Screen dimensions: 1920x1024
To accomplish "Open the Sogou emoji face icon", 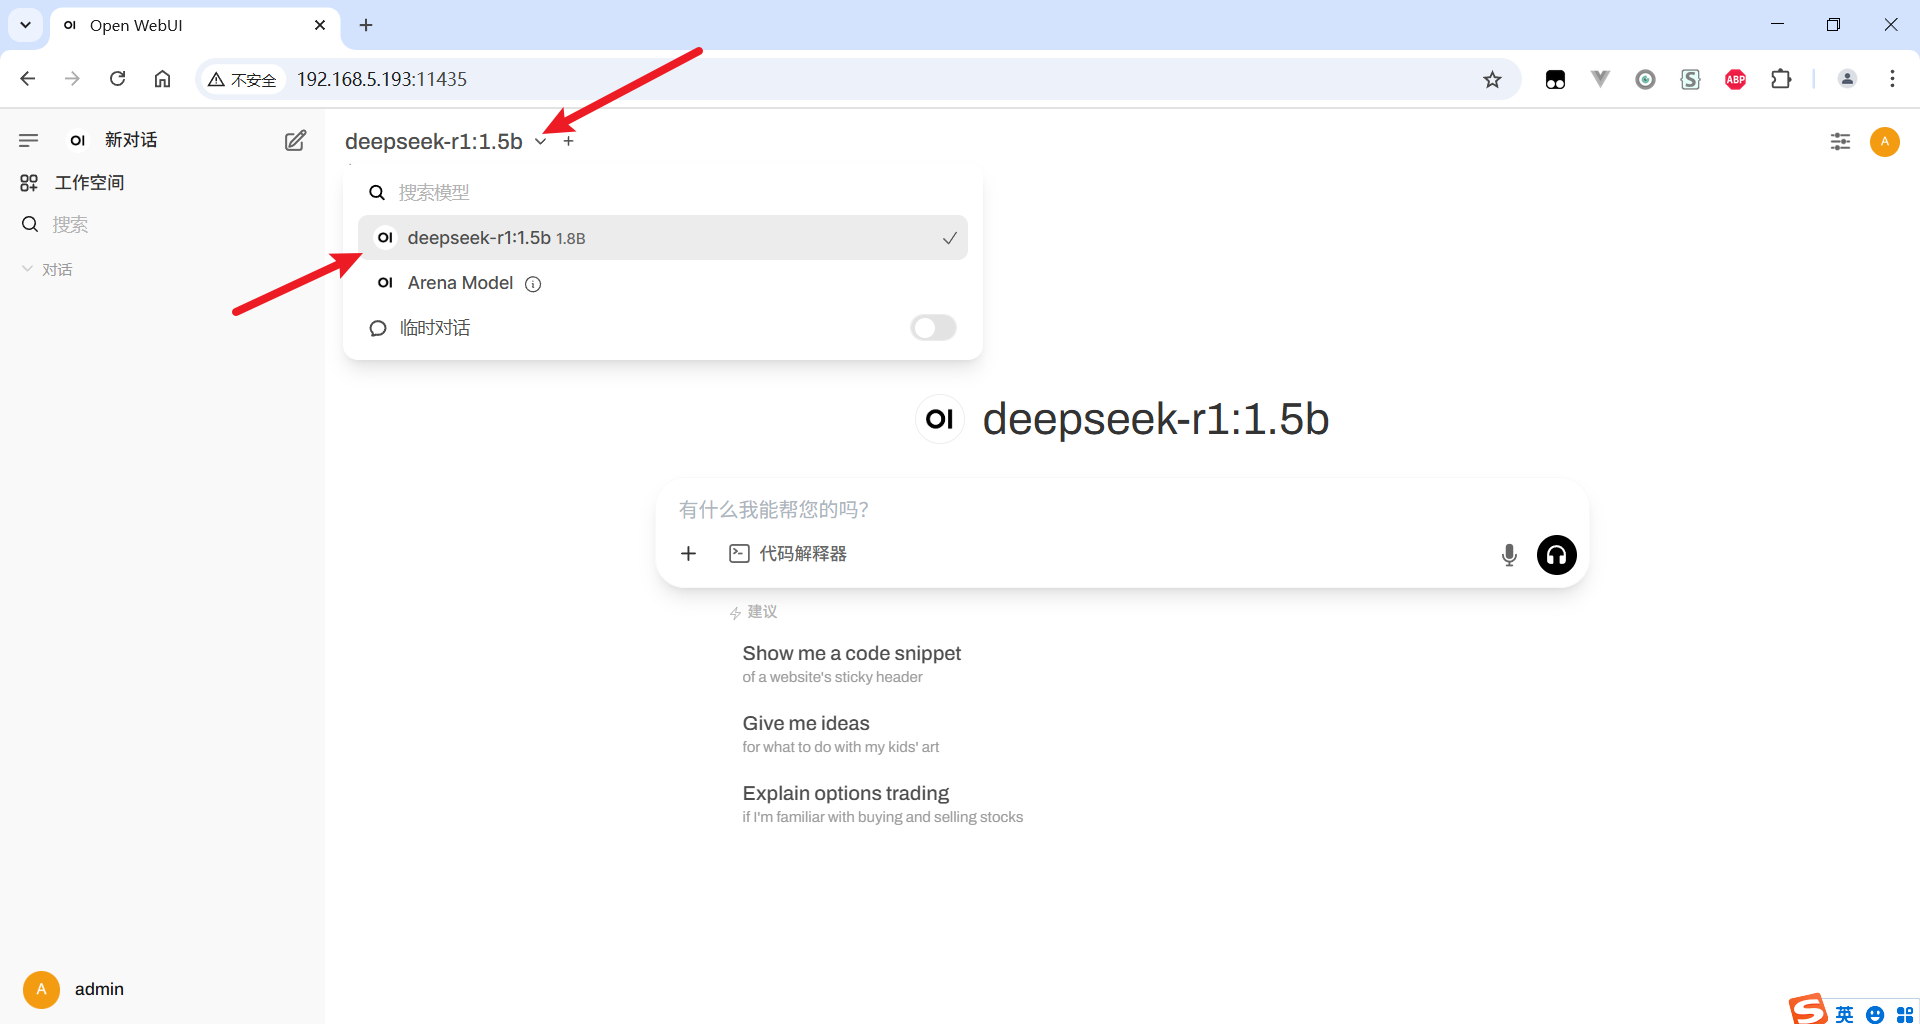I will click(1875, 1015).
